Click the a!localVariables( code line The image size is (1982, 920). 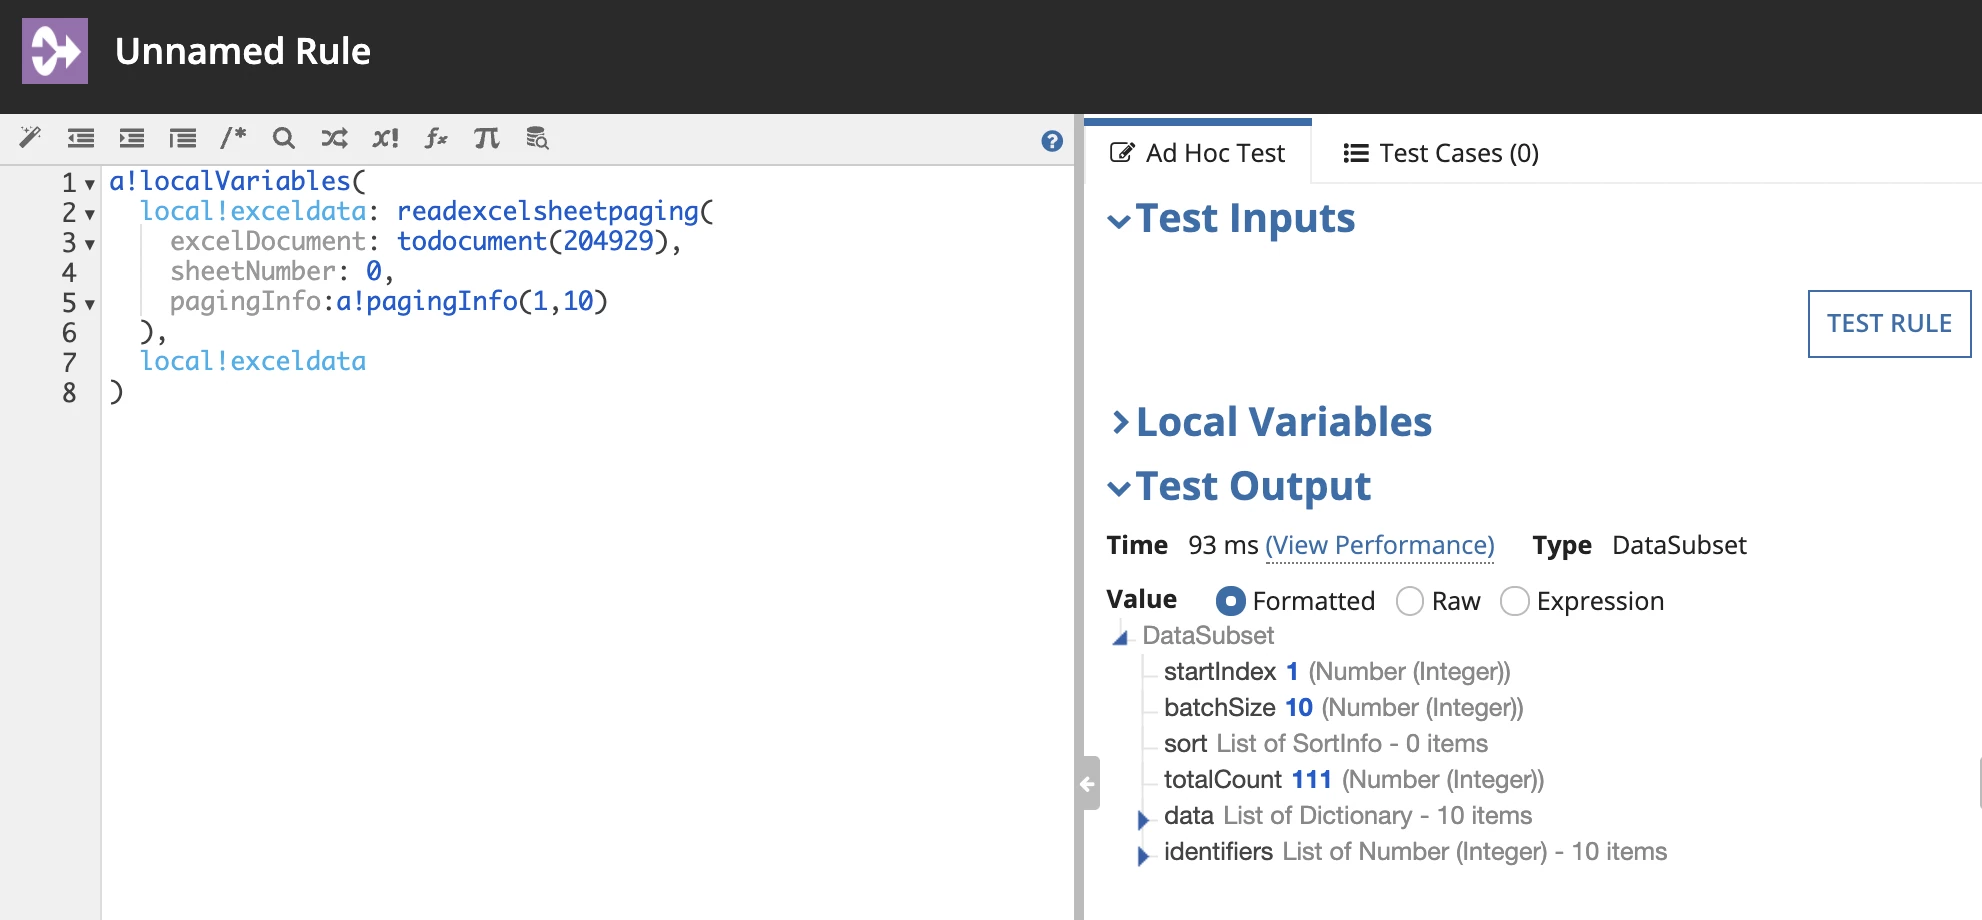(238, 181)
